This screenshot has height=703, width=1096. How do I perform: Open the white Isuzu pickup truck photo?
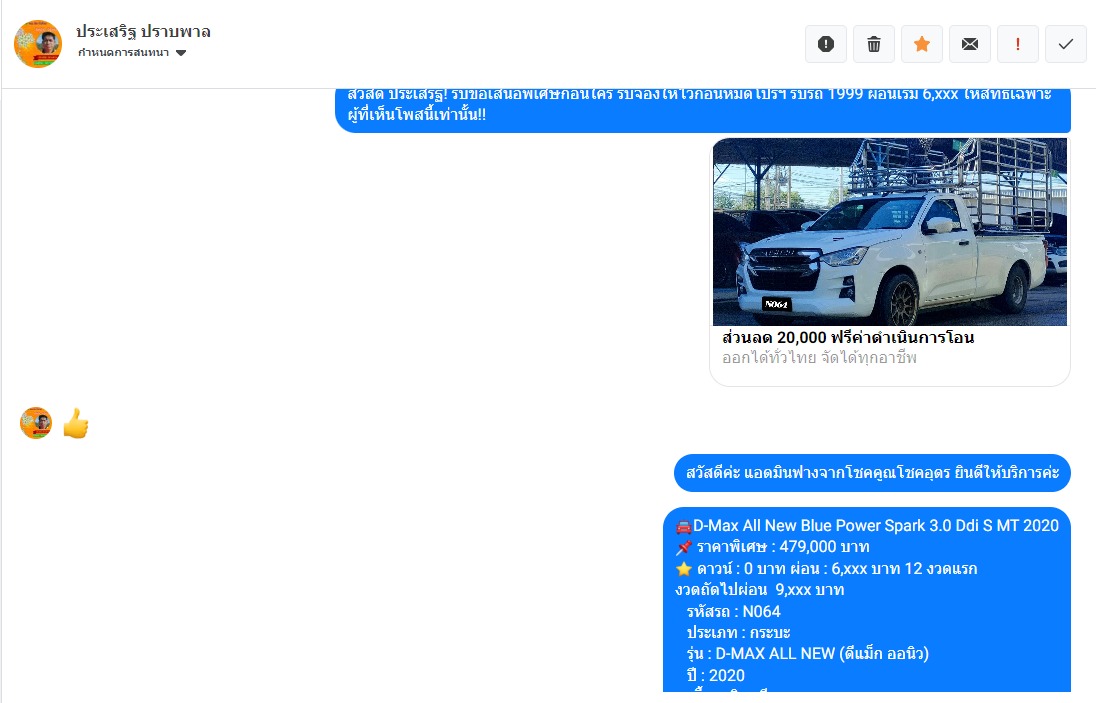(890, 231)
